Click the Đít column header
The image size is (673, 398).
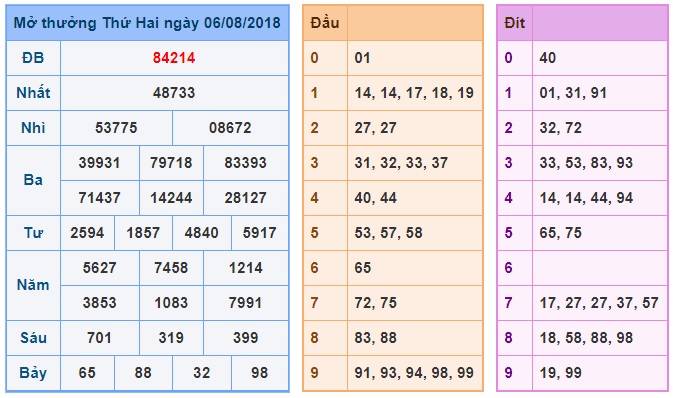pos(515,23)
